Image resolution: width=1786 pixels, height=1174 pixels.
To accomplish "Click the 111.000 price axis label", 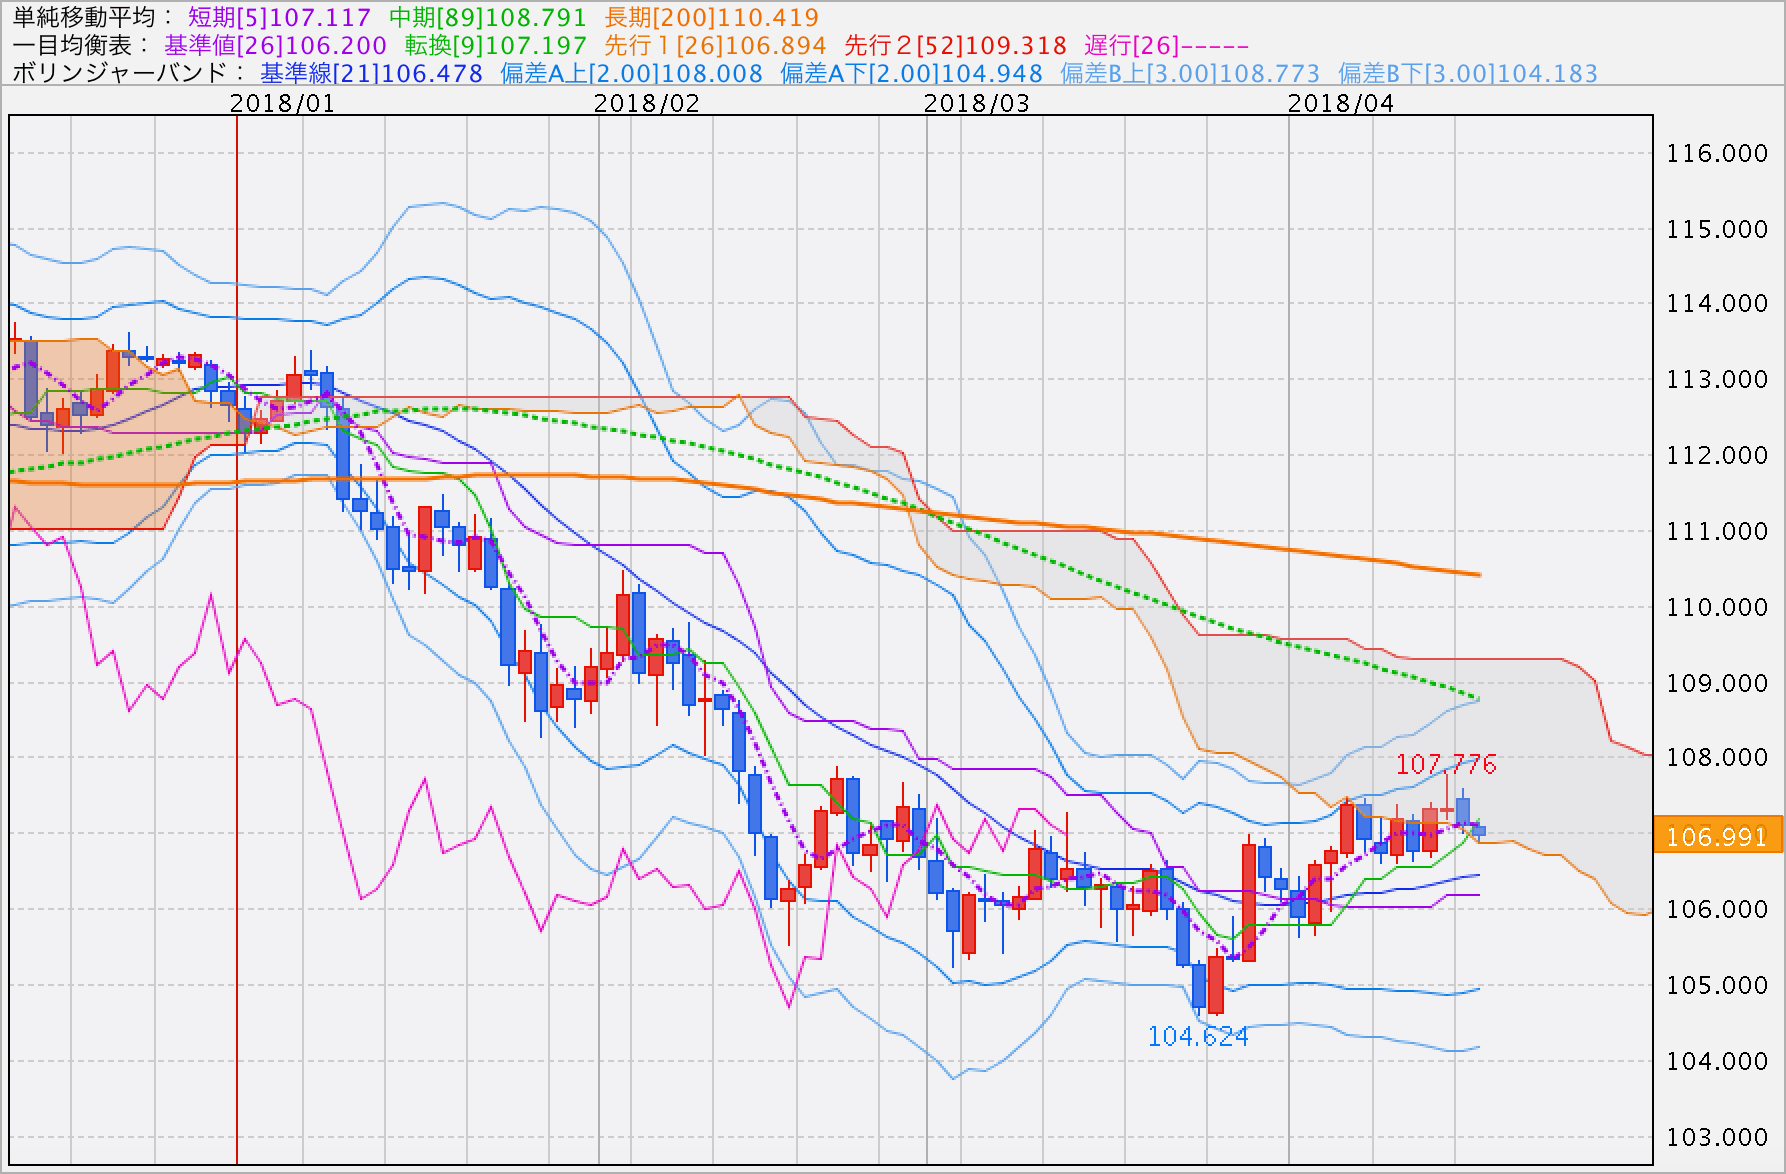I will pyautogui.click(x=1717, y=531).
